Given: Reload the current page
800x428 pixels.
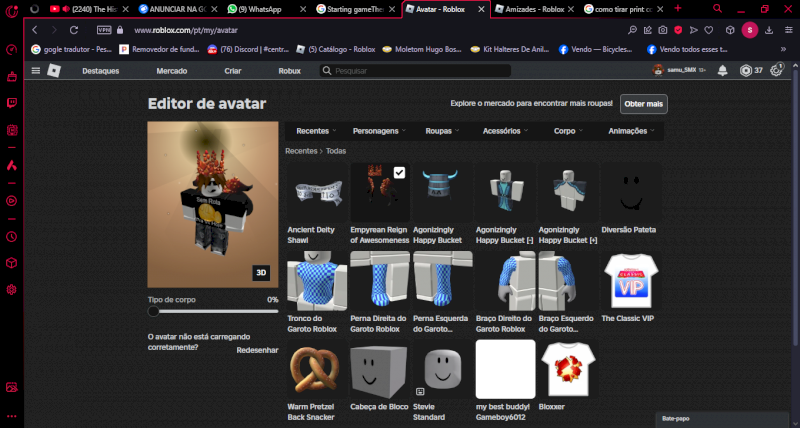Looking at the screenshot, I should click(x=74, y=30).
